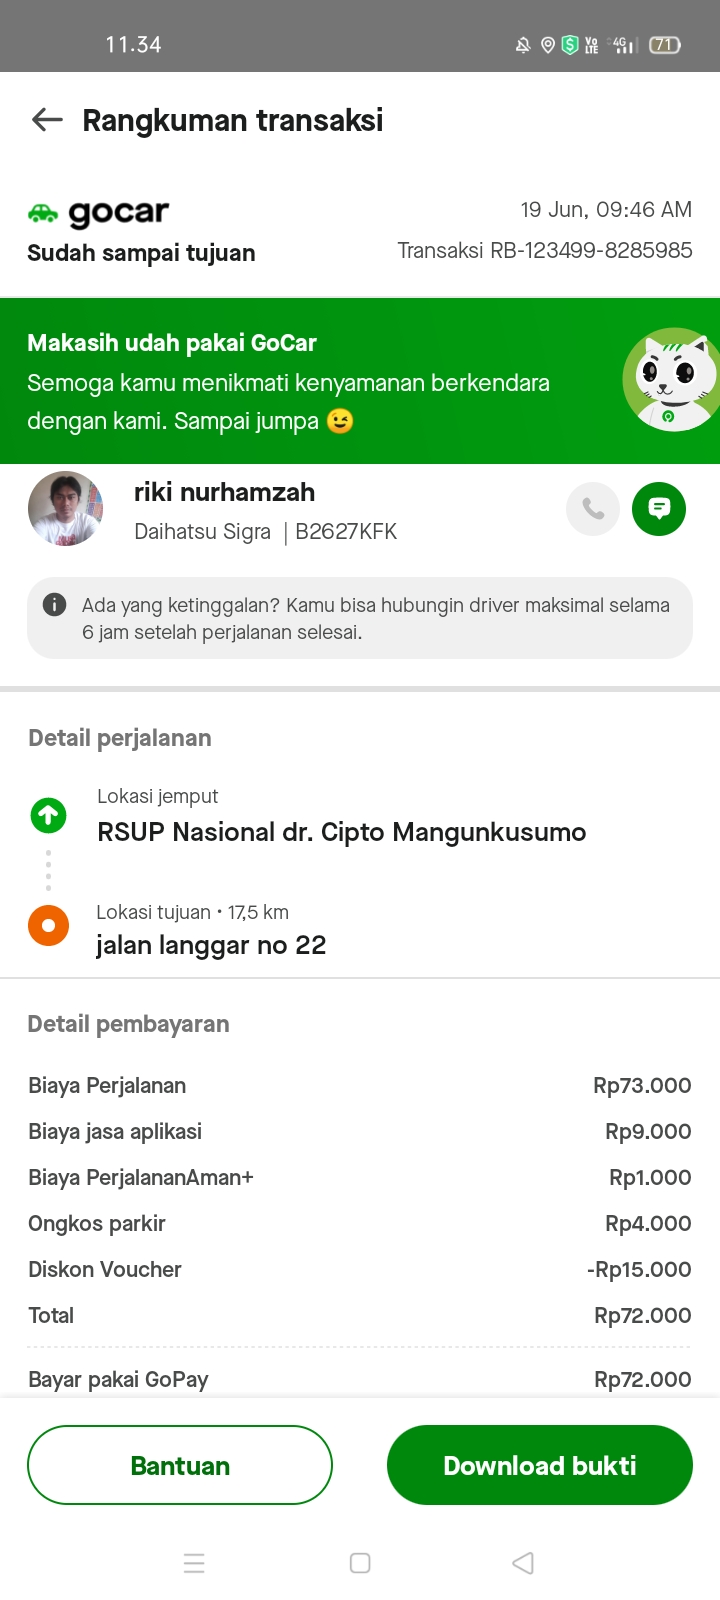
Task: Tap the Bayar pakai GoPay row
Action: tap(360, 1379)
